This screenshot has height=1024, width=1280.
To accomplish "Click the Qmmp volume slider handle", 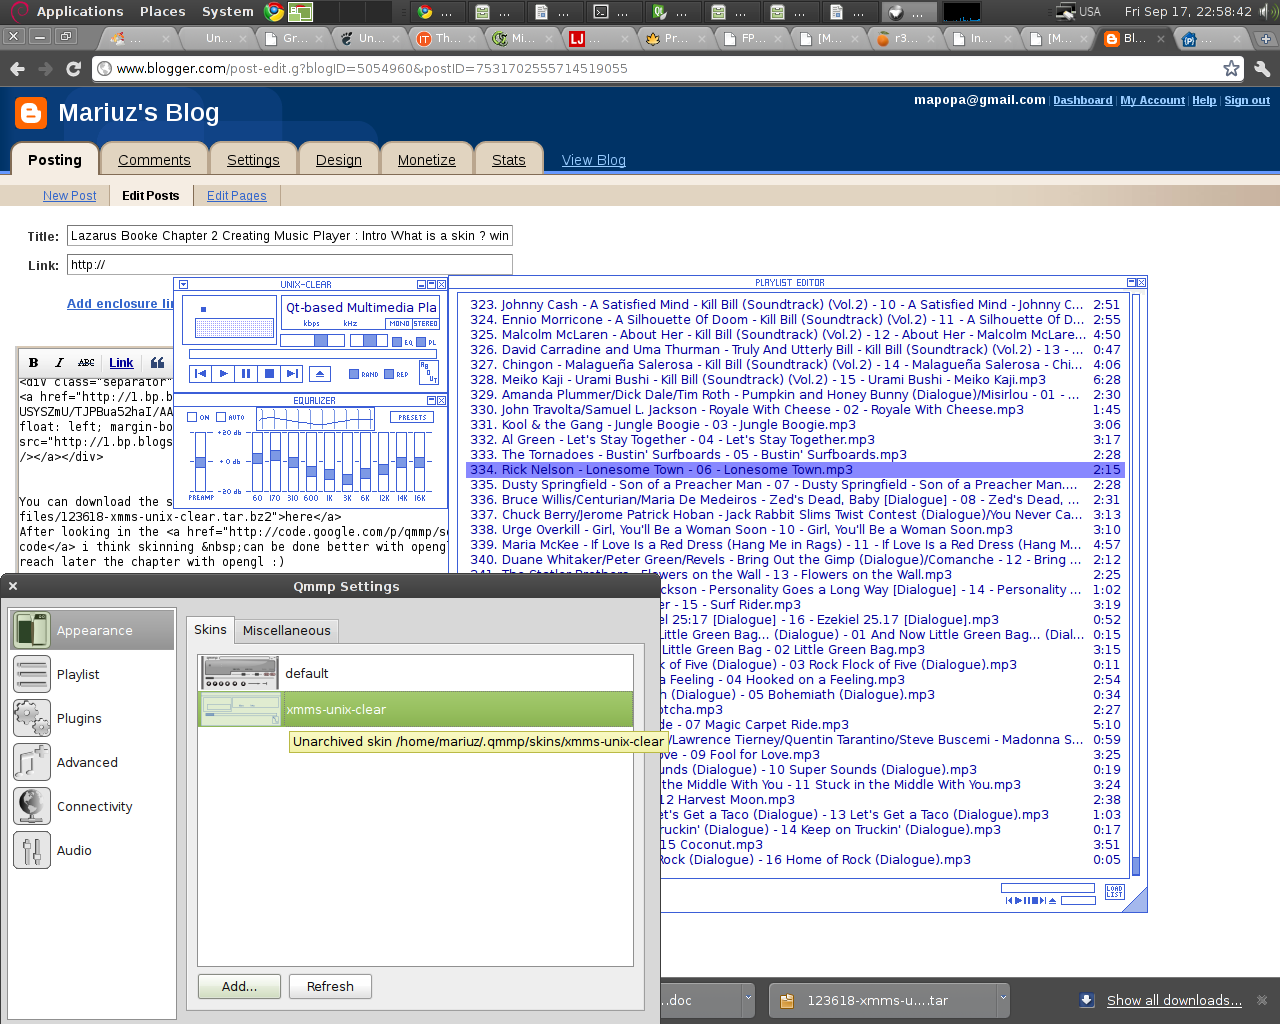I will (x=320, y=341).
